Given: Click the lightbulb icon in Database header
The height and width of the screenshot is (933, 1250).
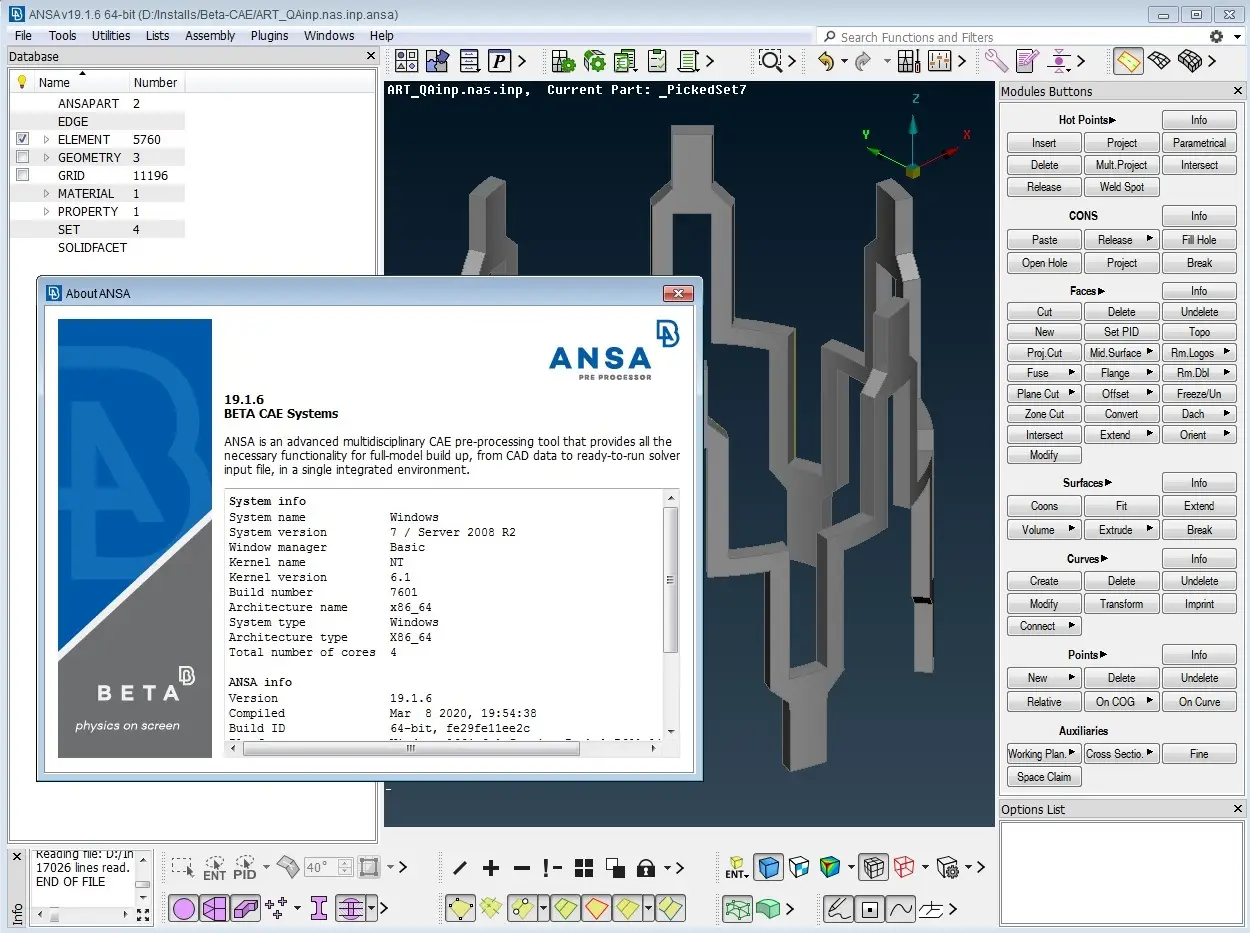Looking at the screenshot, I should tap(22, 82).
